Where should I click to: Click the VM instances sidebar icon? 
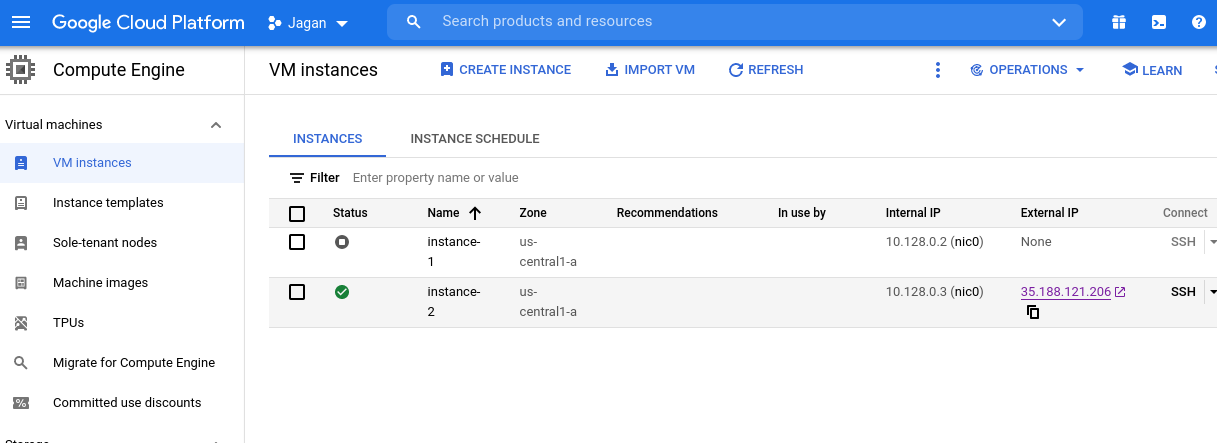coord(21,163)
